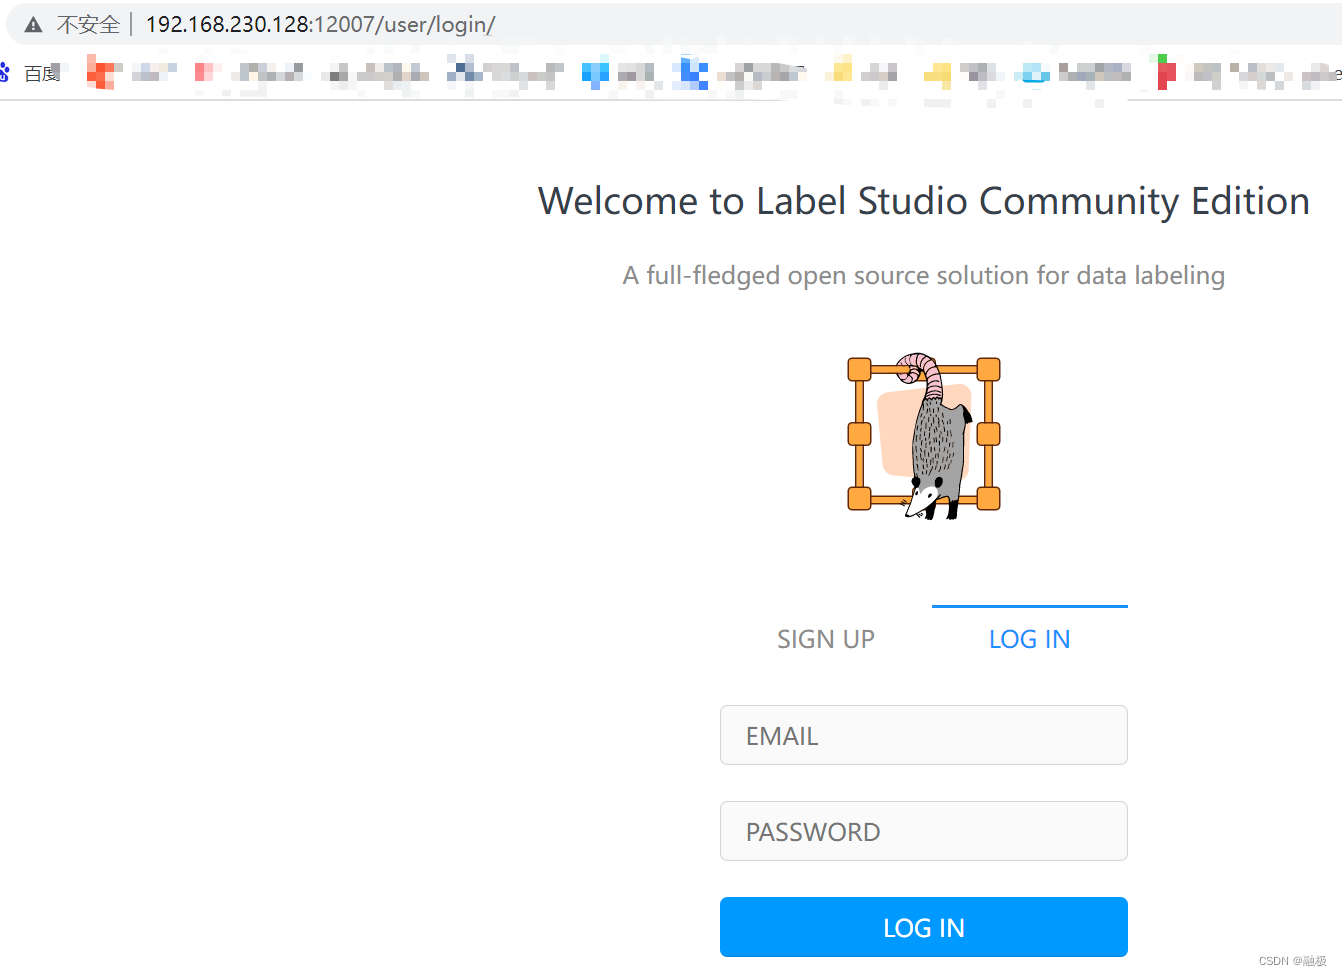Click the light-blue cloud bookmark icon
This screenshot has height=976, width=1342.
coord(1032,72)
